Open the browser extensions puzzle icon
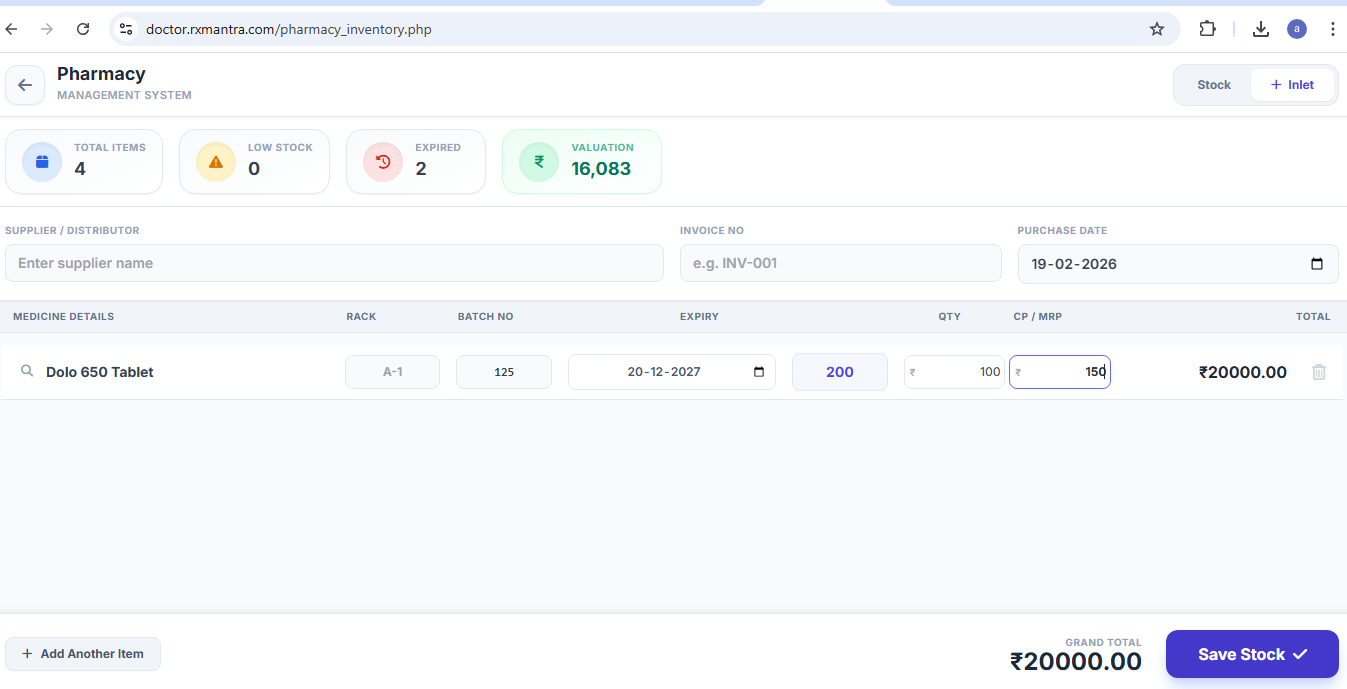Screen dimensions: 1347x689 click(1207, 29)
